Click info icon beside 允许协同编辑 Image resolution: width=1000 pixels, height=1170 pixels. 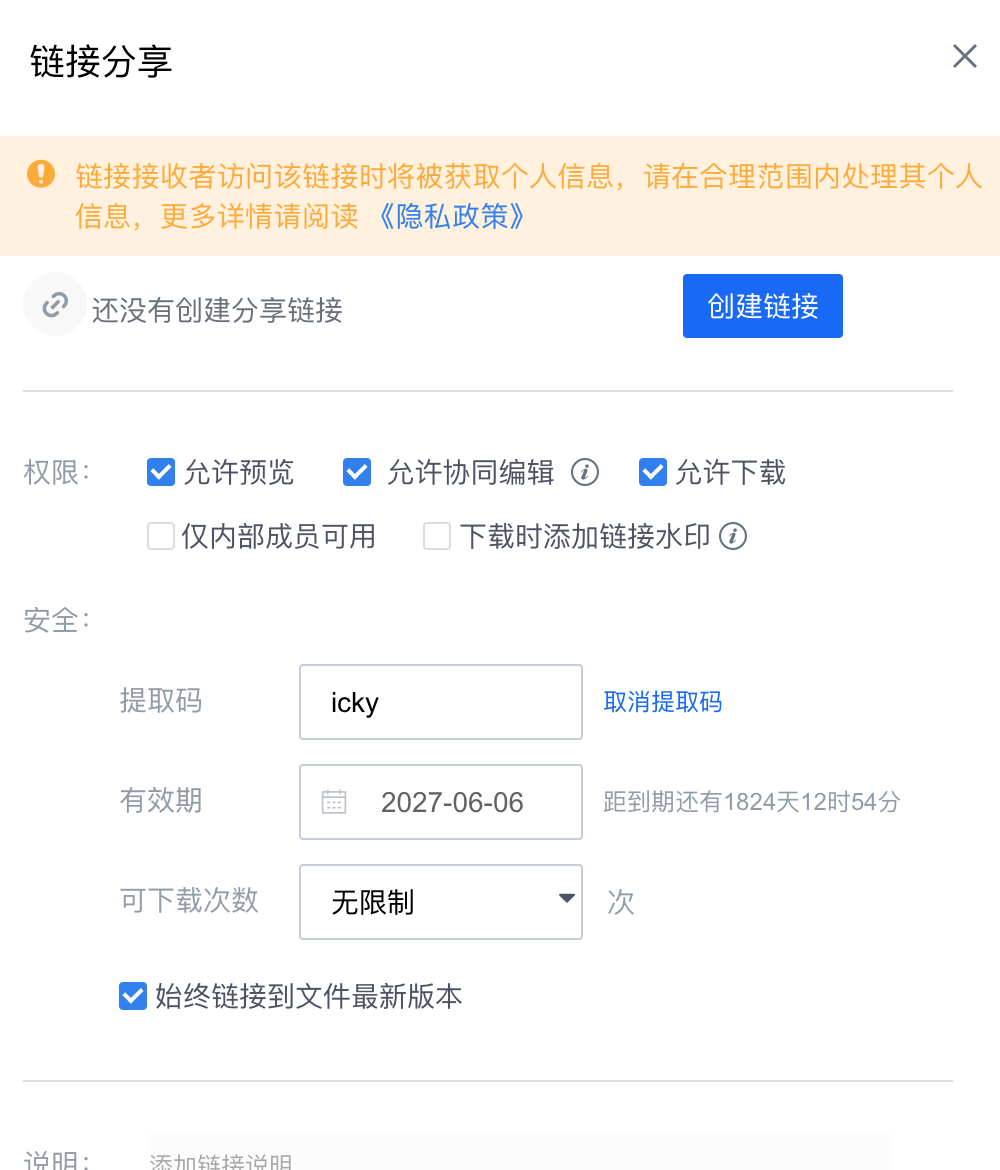tap(585, 472)
